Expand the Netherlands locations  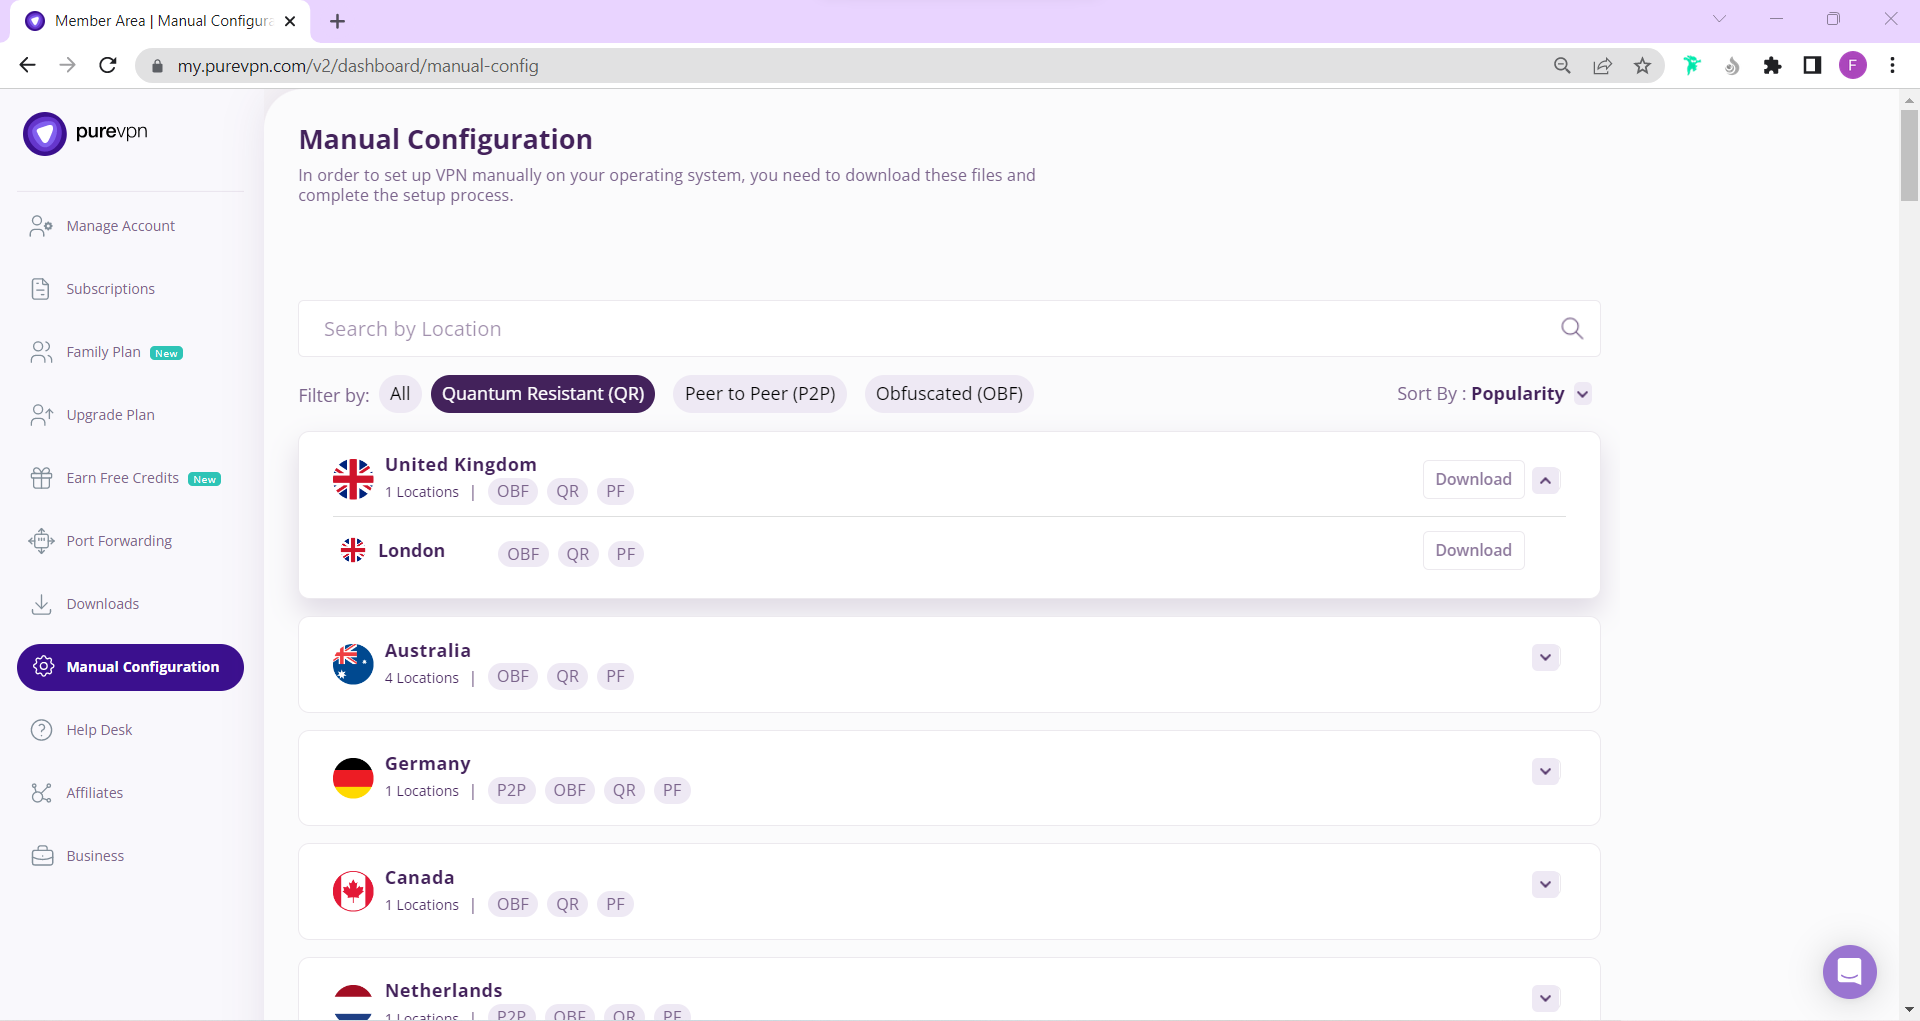point(1546,998)
